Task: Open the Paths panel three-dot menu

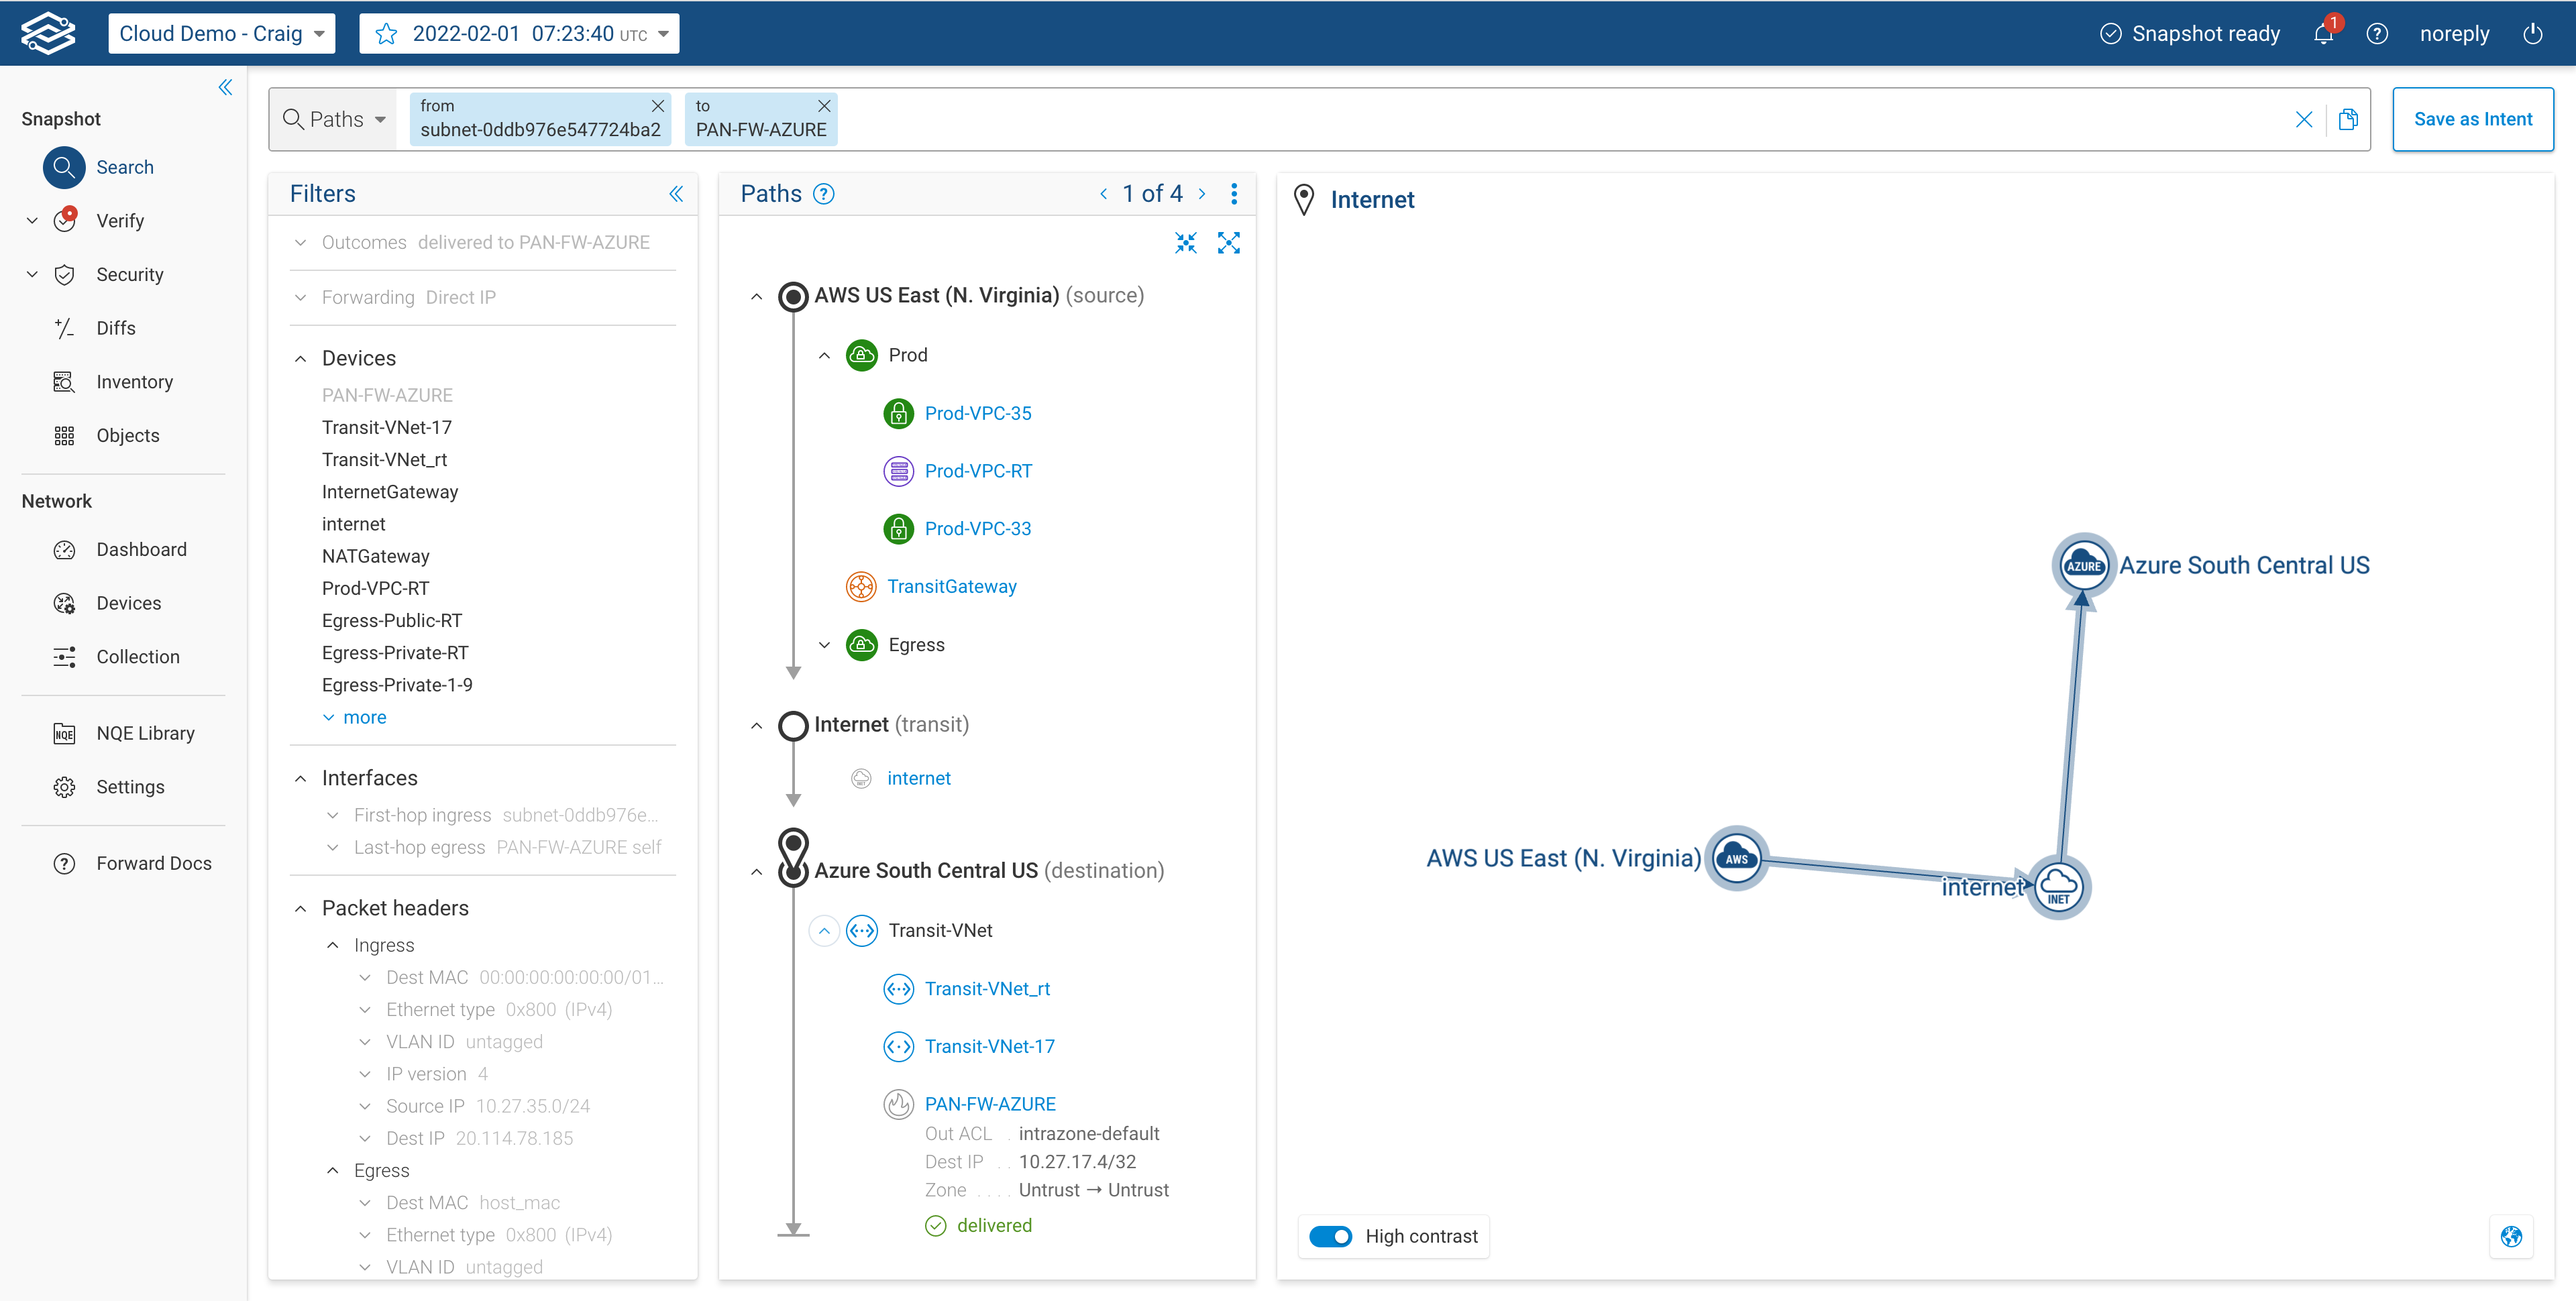Action: click(x=1235, y=193)
